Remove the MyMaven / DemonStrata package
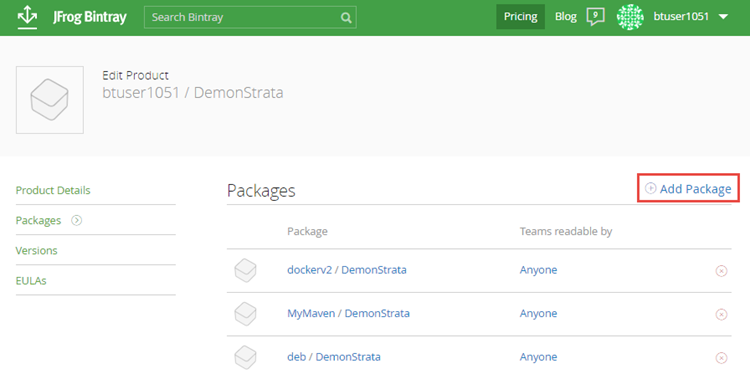This screenshot has height=379, width=750. (x=721, y=314)
